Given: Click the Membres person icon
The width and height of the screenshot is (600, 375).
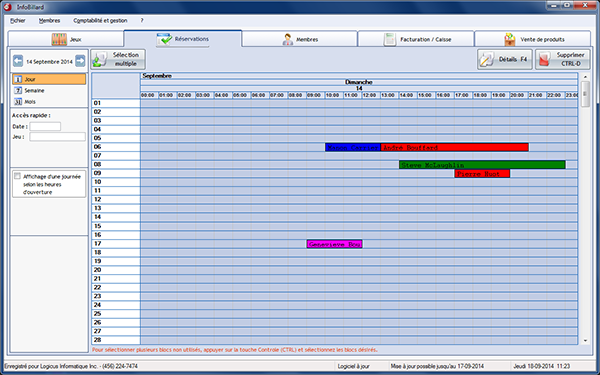Looking at the screenshot, I should (x=287, y=39).
